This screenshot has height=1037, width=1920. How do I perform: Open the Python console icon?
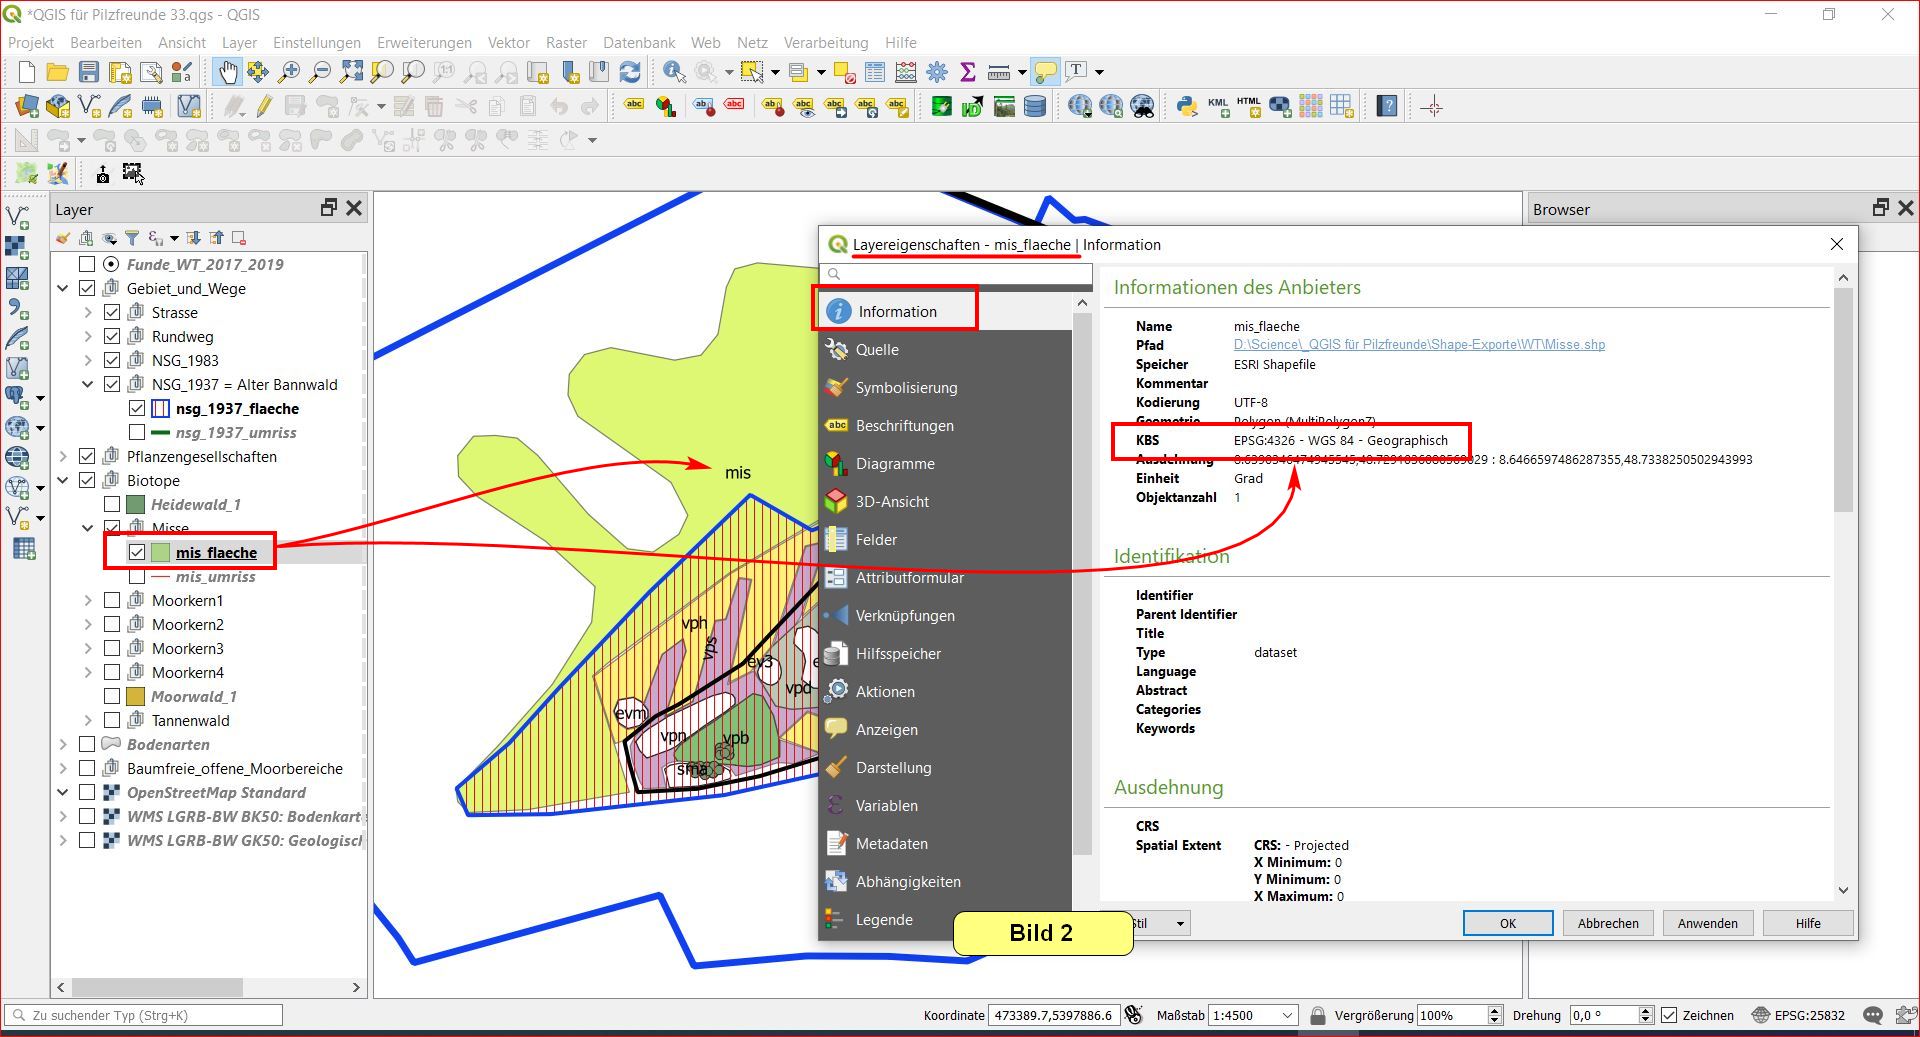1187,107
